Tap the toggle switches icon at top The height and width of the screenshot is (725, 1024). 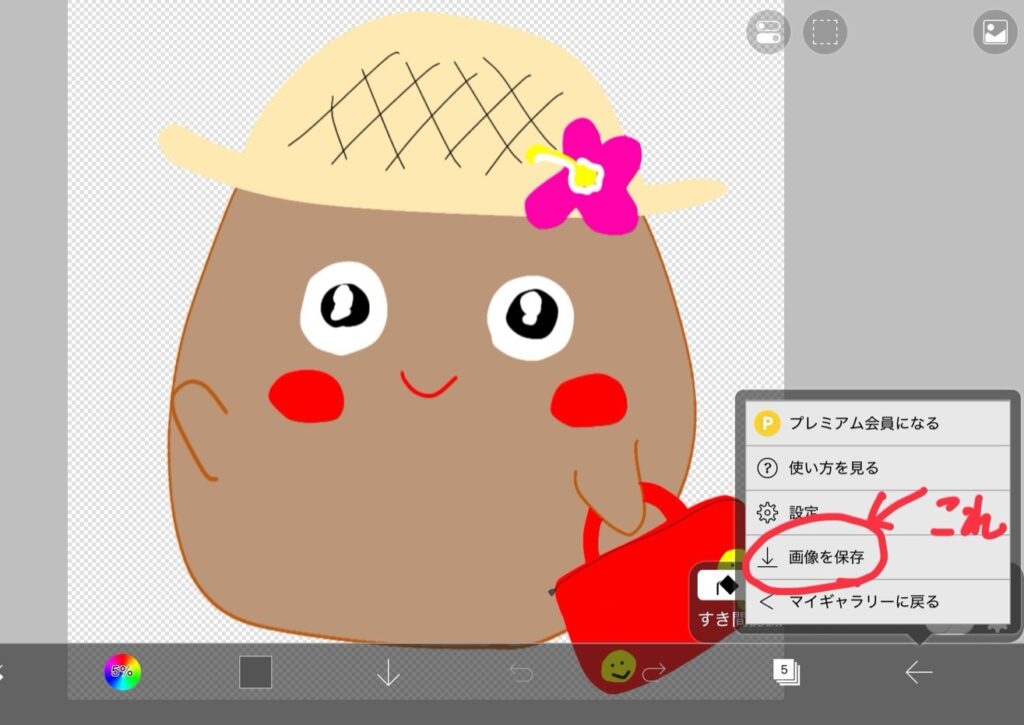(x=768, y=32)
